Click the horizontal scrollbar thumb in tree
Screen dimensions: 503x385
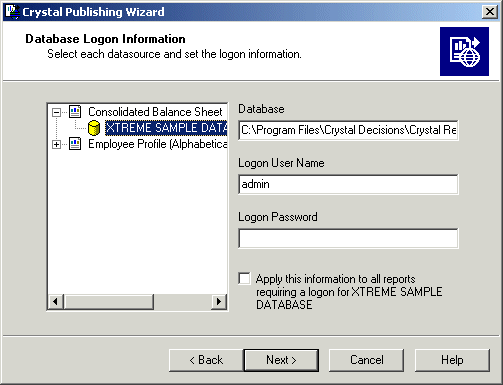click(109, 302)
